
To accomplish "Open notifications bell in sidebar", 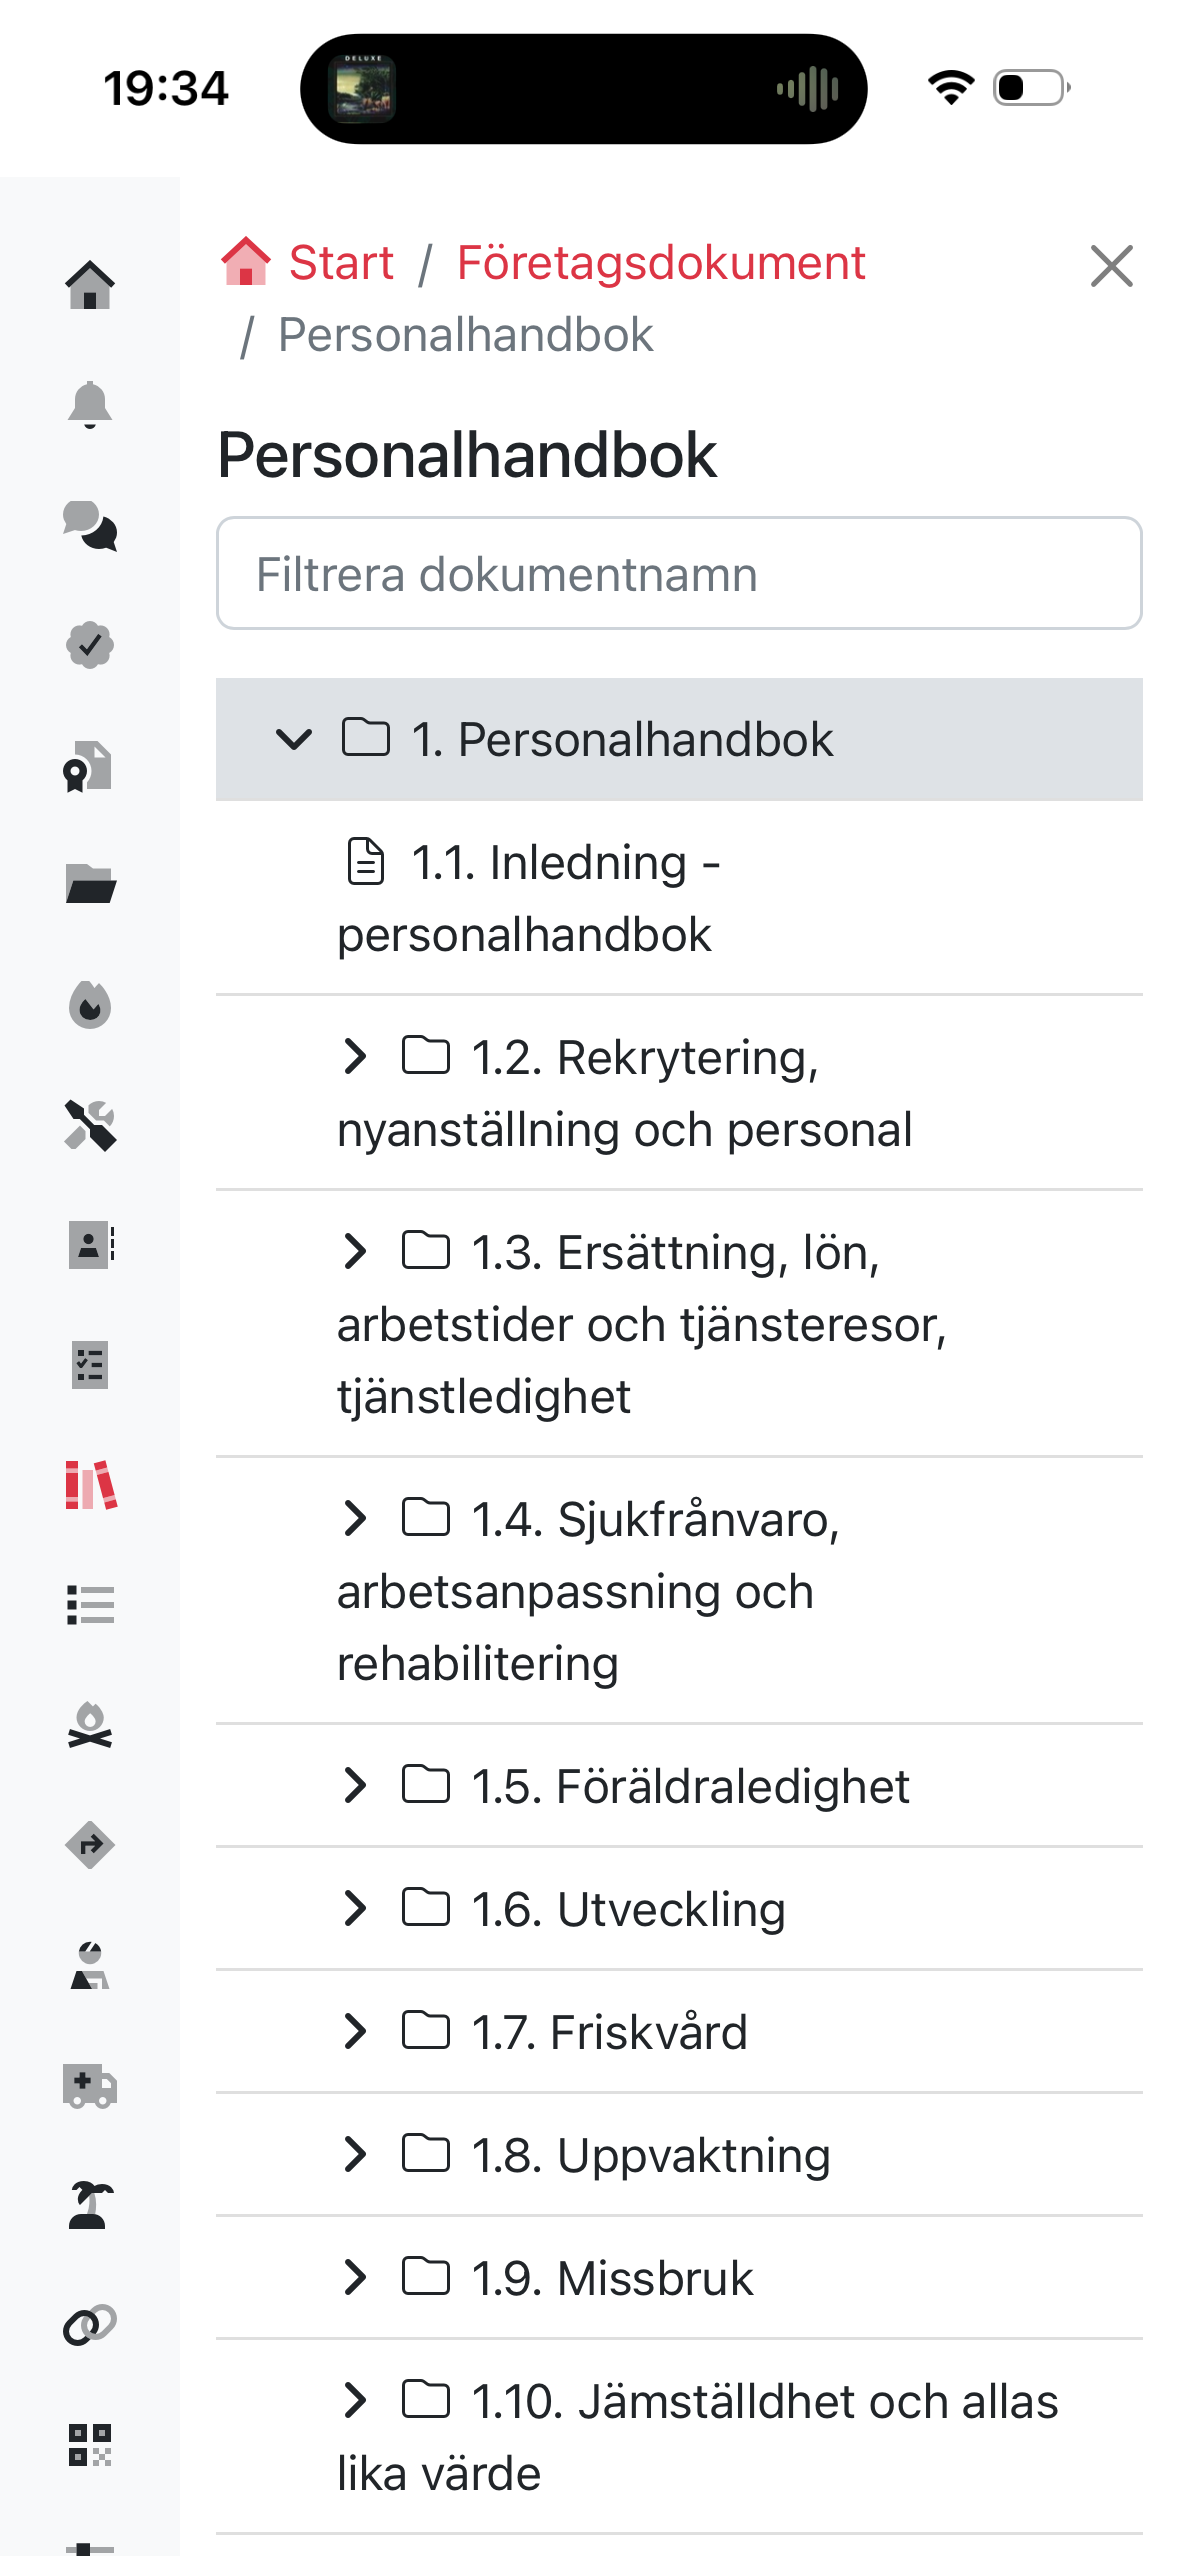I will coord(90,405).
